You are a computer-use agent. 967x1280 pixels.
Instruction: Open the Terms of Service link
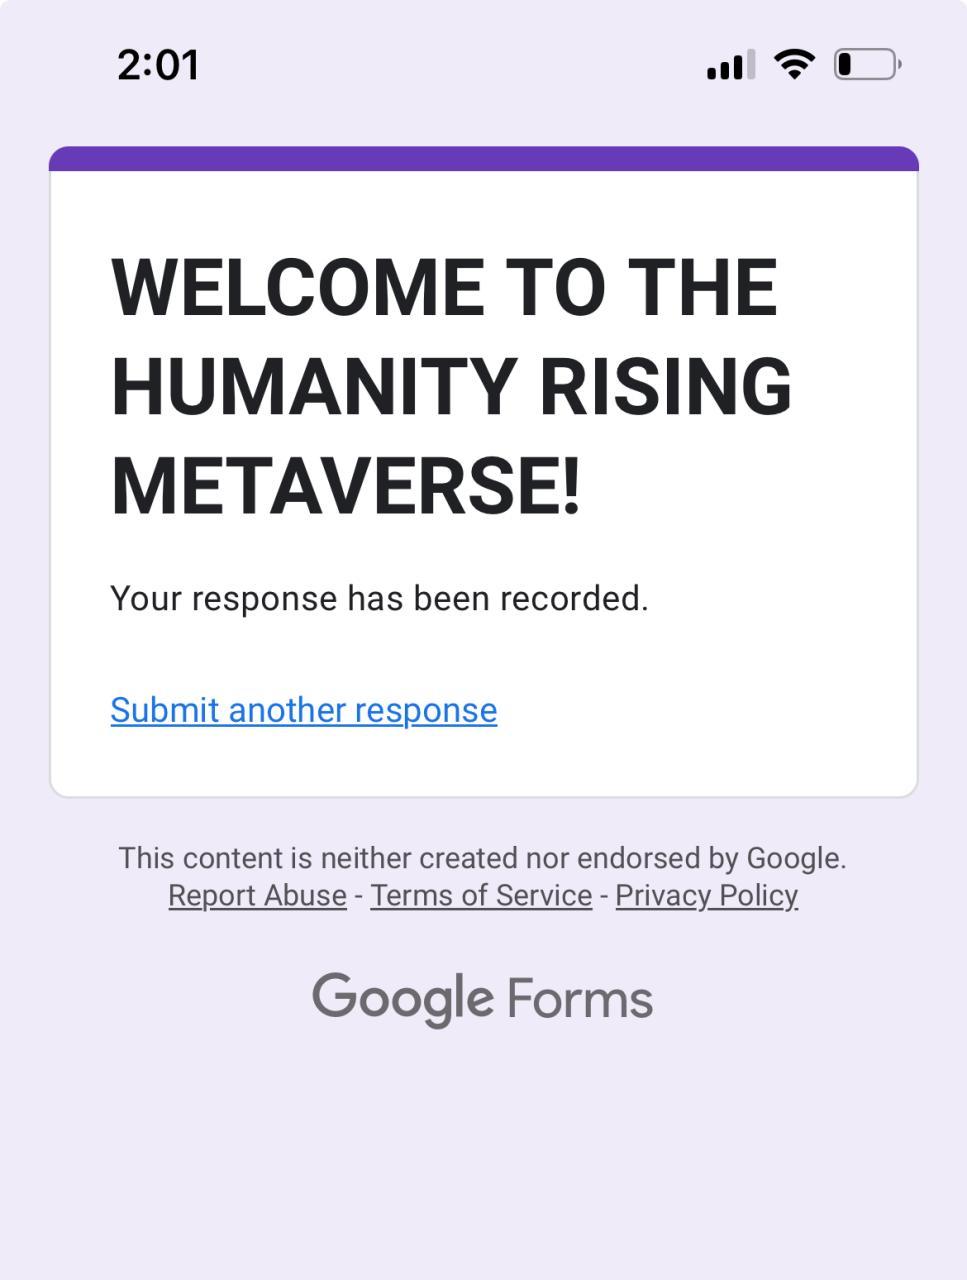pyautogui.click(x=481, y=895)
